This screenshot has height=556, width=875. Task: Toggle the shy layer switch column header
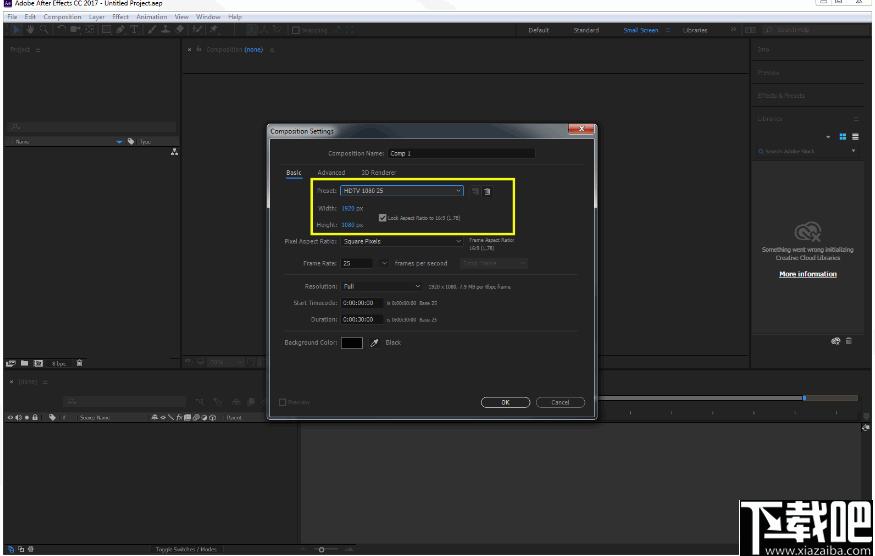click(x=155, y=418)
